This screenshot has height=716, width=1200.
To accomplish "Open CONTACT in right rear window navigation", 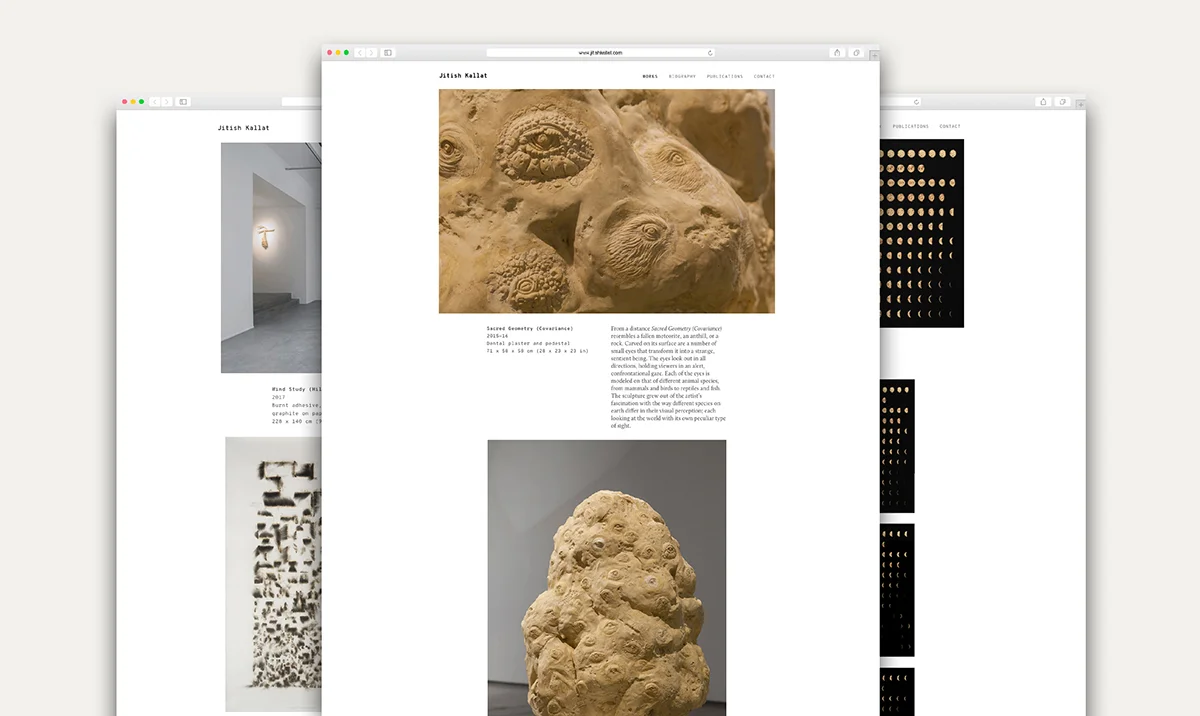I will coord(950,127).
